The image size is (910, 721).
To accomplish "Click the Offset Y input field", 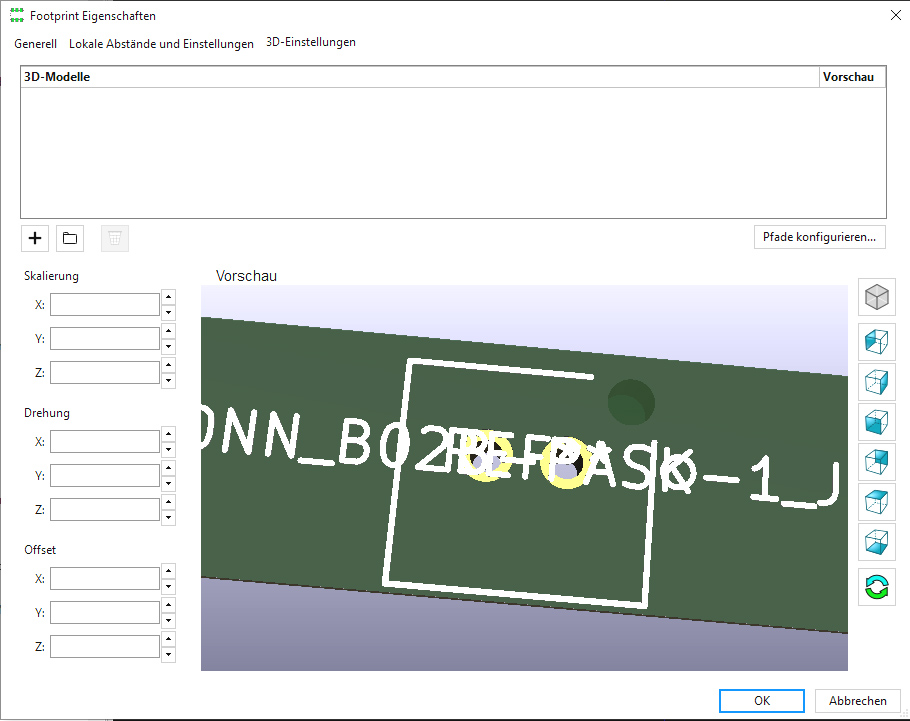I will pos(104,612).
